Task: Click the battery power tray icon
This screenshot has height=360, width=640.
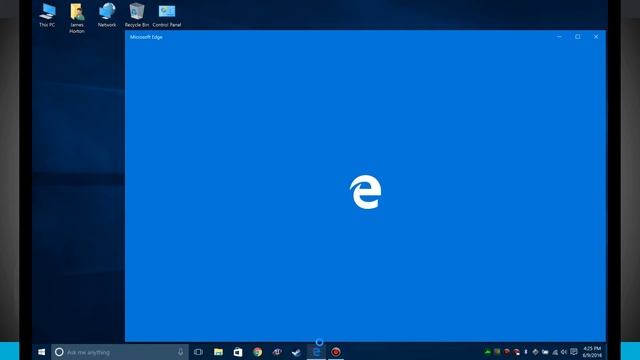Action: click(x=545, y=352)
